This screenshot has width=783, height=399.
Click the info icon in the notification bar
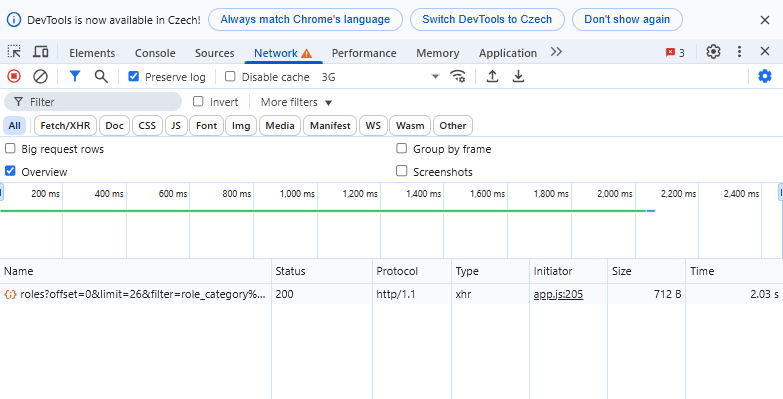pyautogui.click(x=14, y=20)
